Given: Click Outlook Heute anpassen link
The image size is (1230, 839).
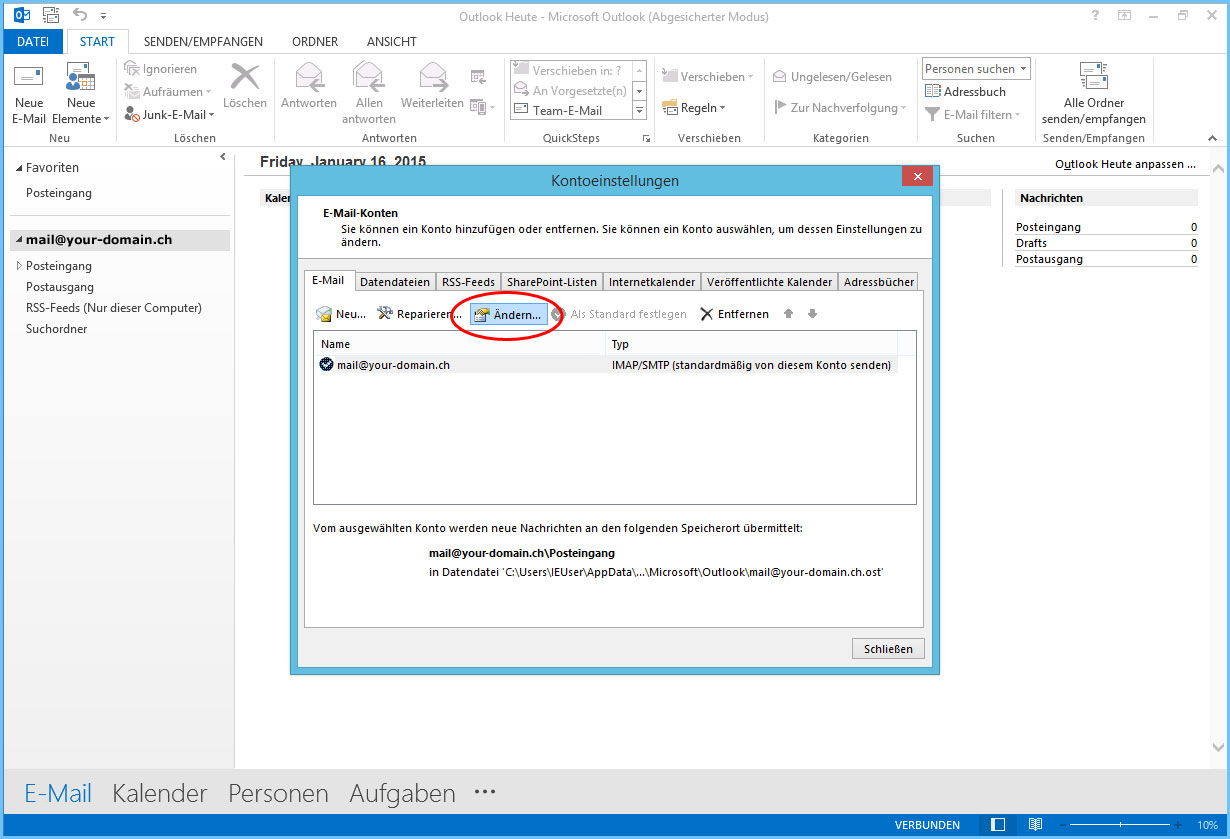Looking at the screenshot, I should [1125, 164].
